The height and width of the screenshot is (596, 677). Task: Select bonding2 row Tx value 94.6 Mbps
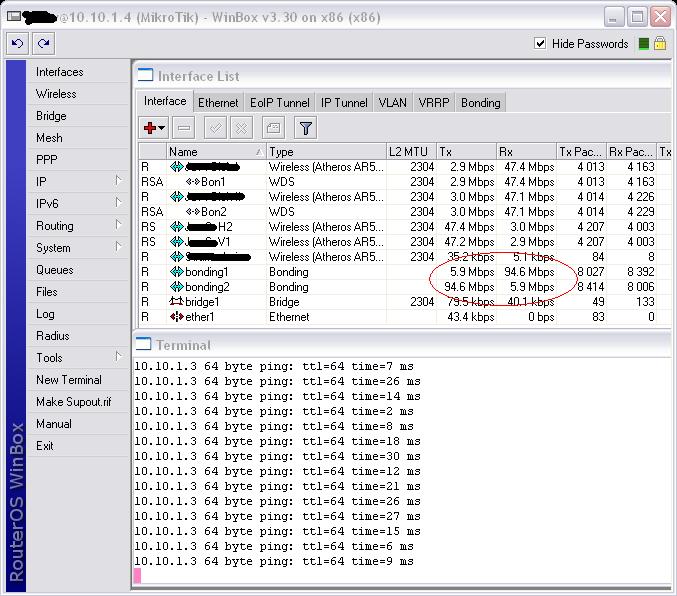point(469,287)
